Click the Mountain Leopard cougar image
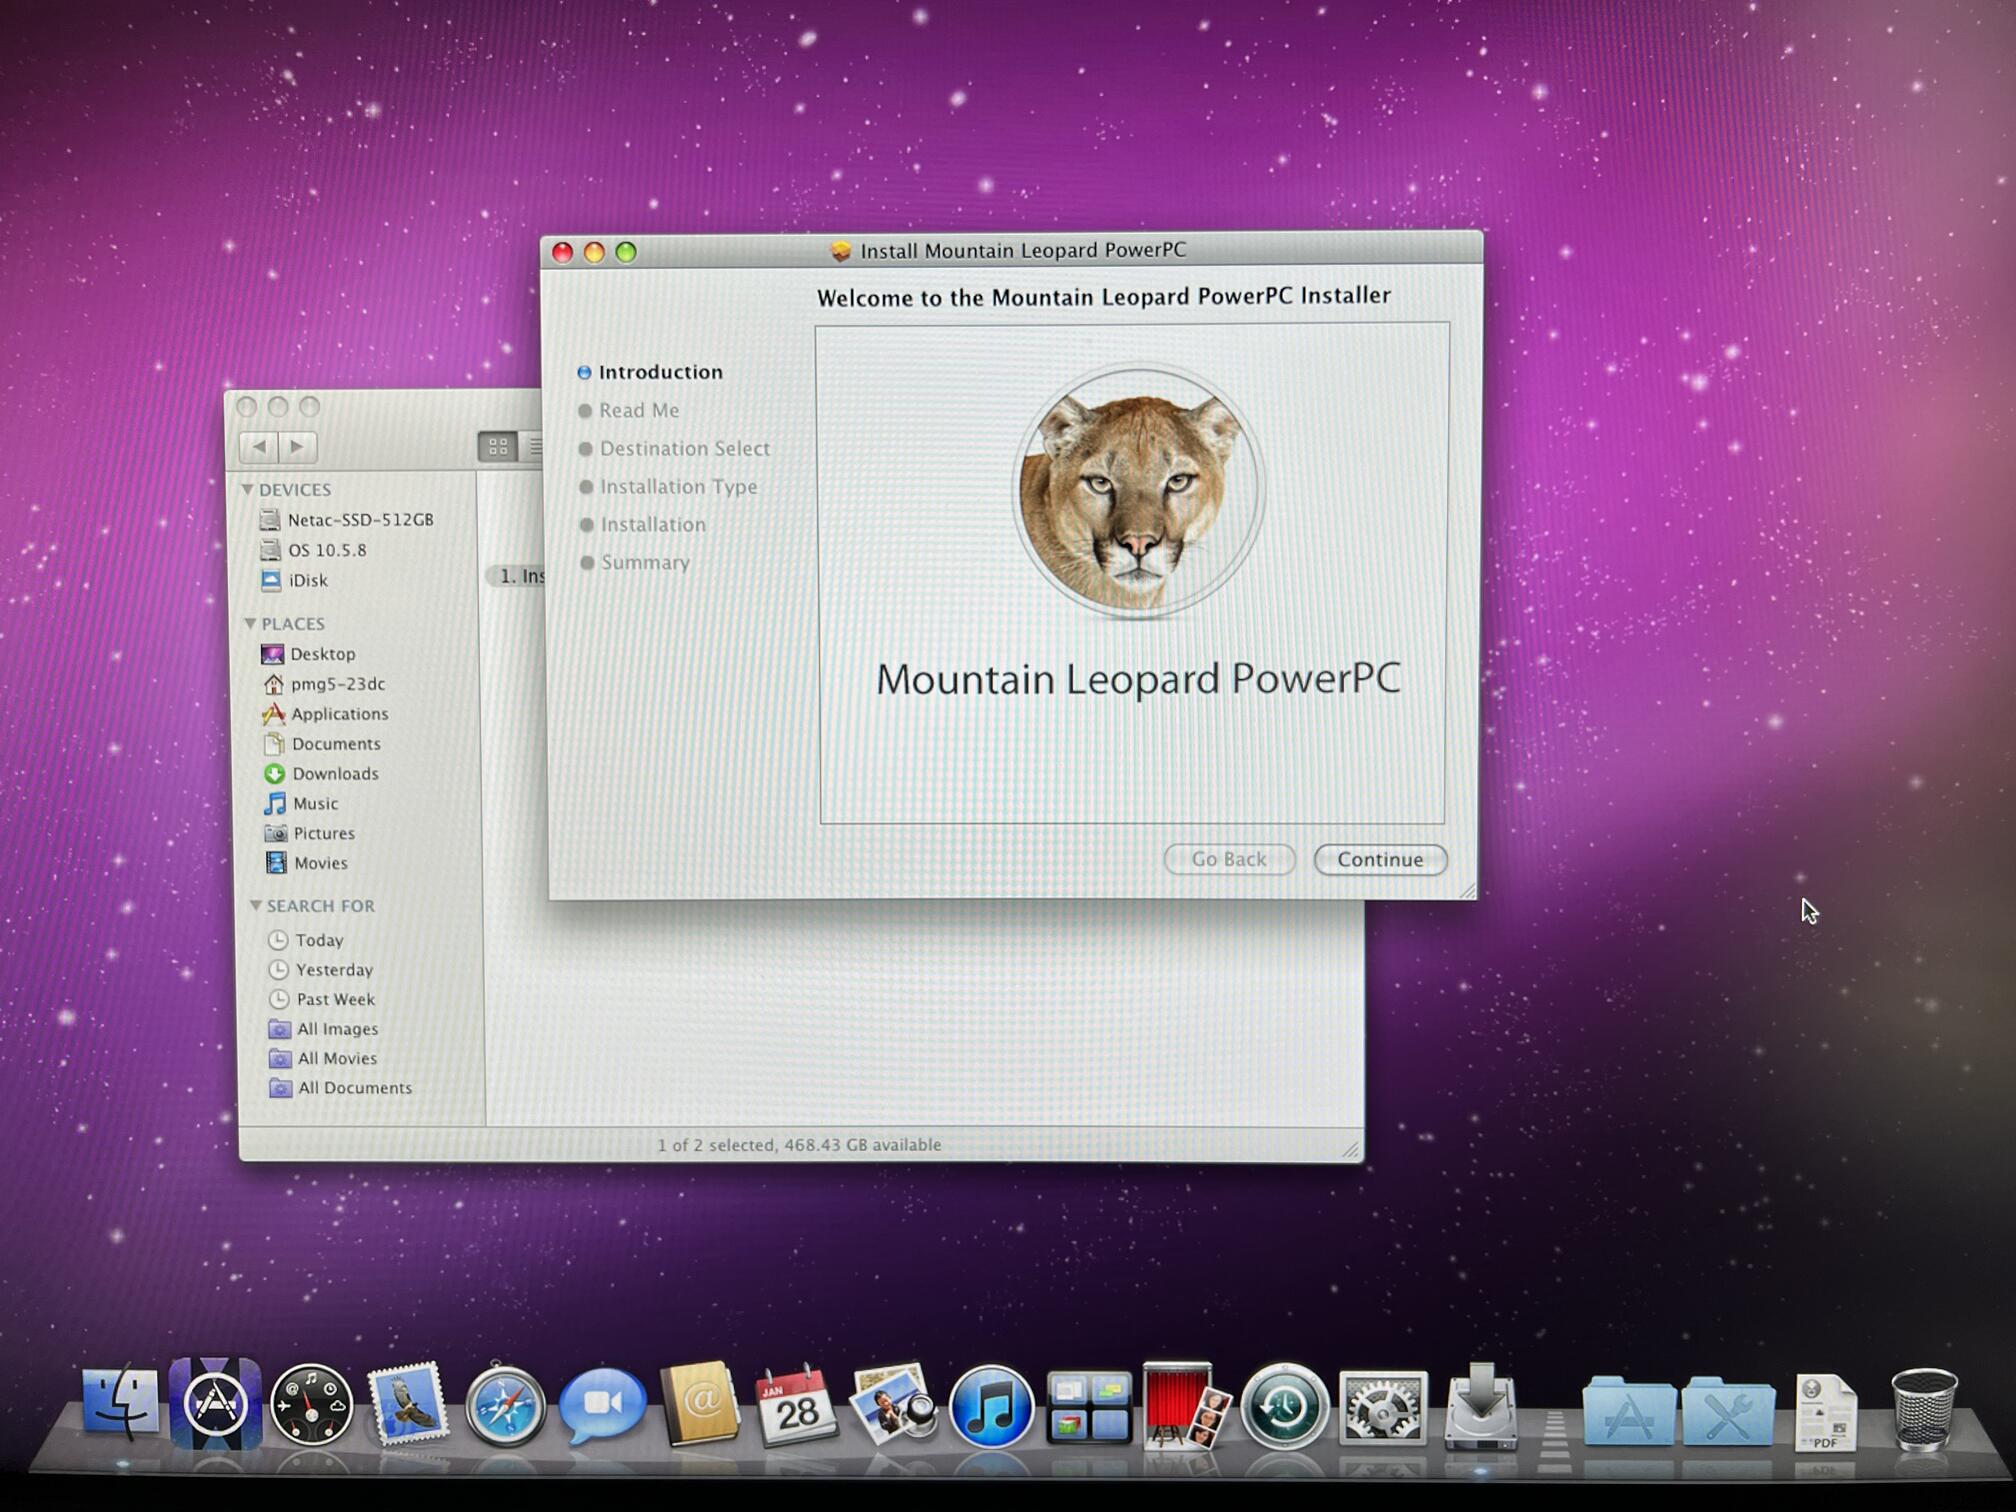 coord(1138,490)
